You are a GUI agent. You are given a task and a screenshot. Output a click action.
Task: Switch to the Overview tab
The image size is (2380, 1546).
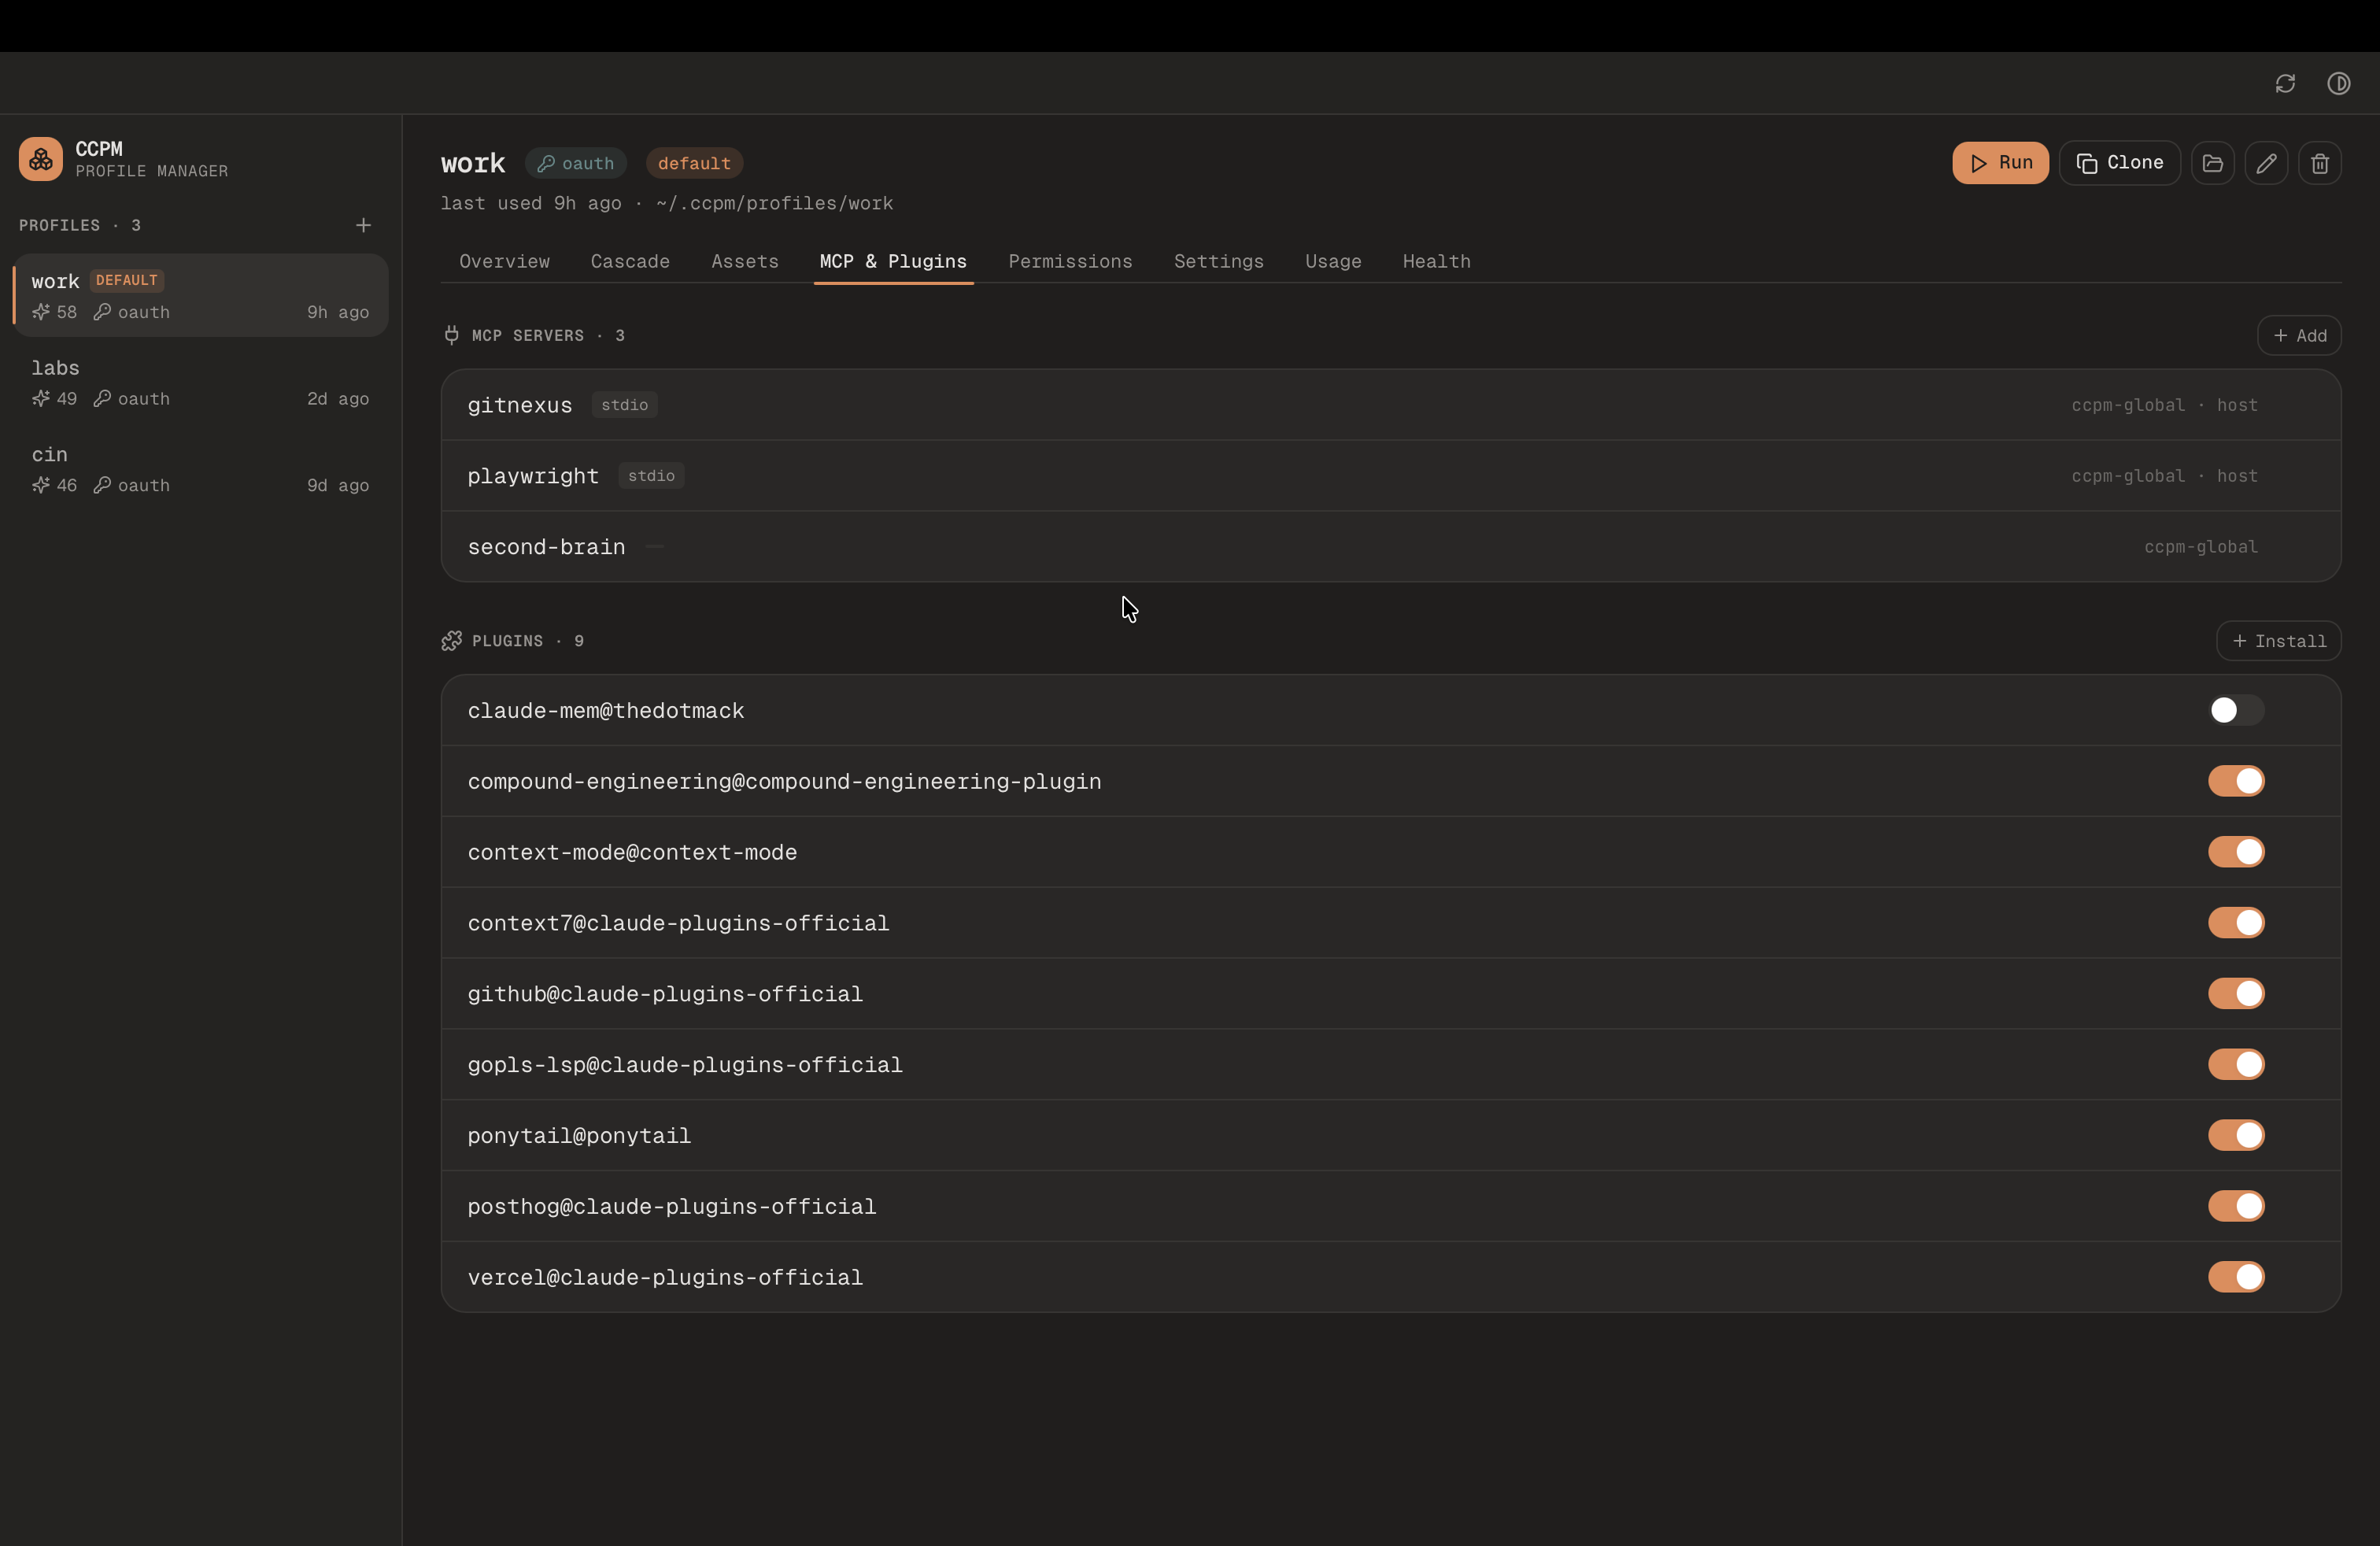tap(504, 262)
